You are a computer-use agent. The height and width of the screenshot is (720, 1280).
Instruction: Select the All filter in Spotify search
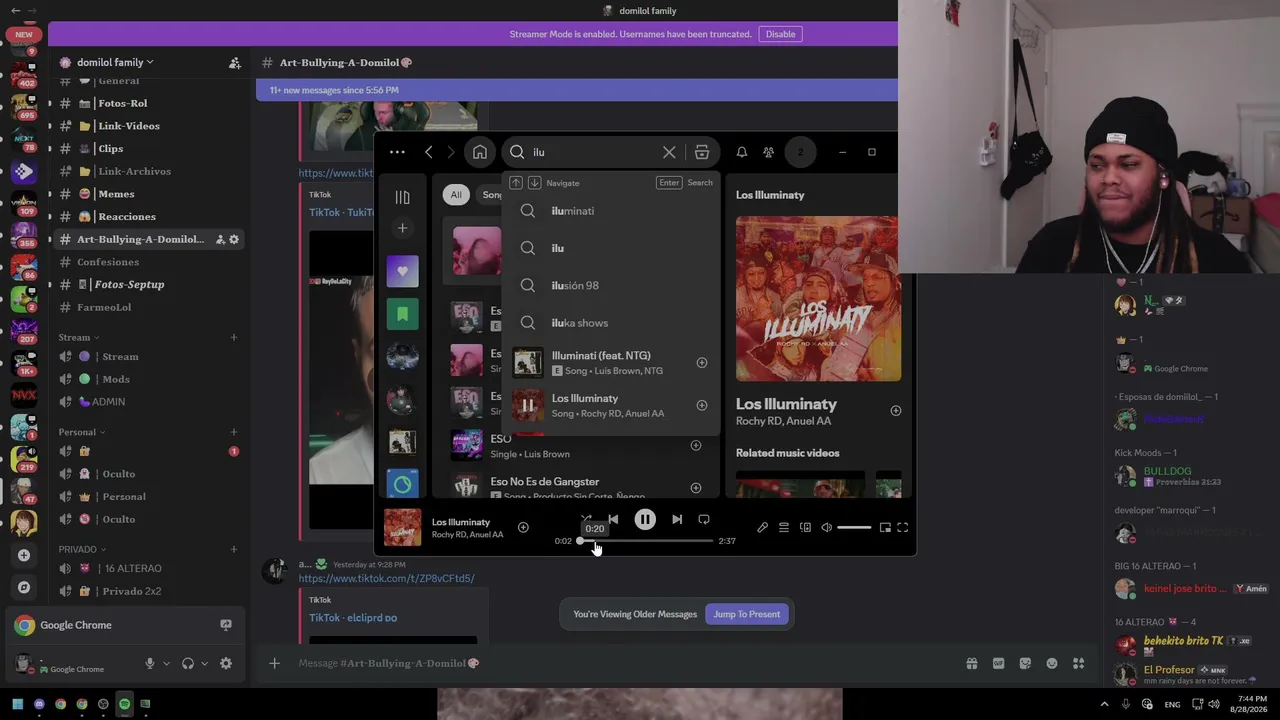click(456, 195)
